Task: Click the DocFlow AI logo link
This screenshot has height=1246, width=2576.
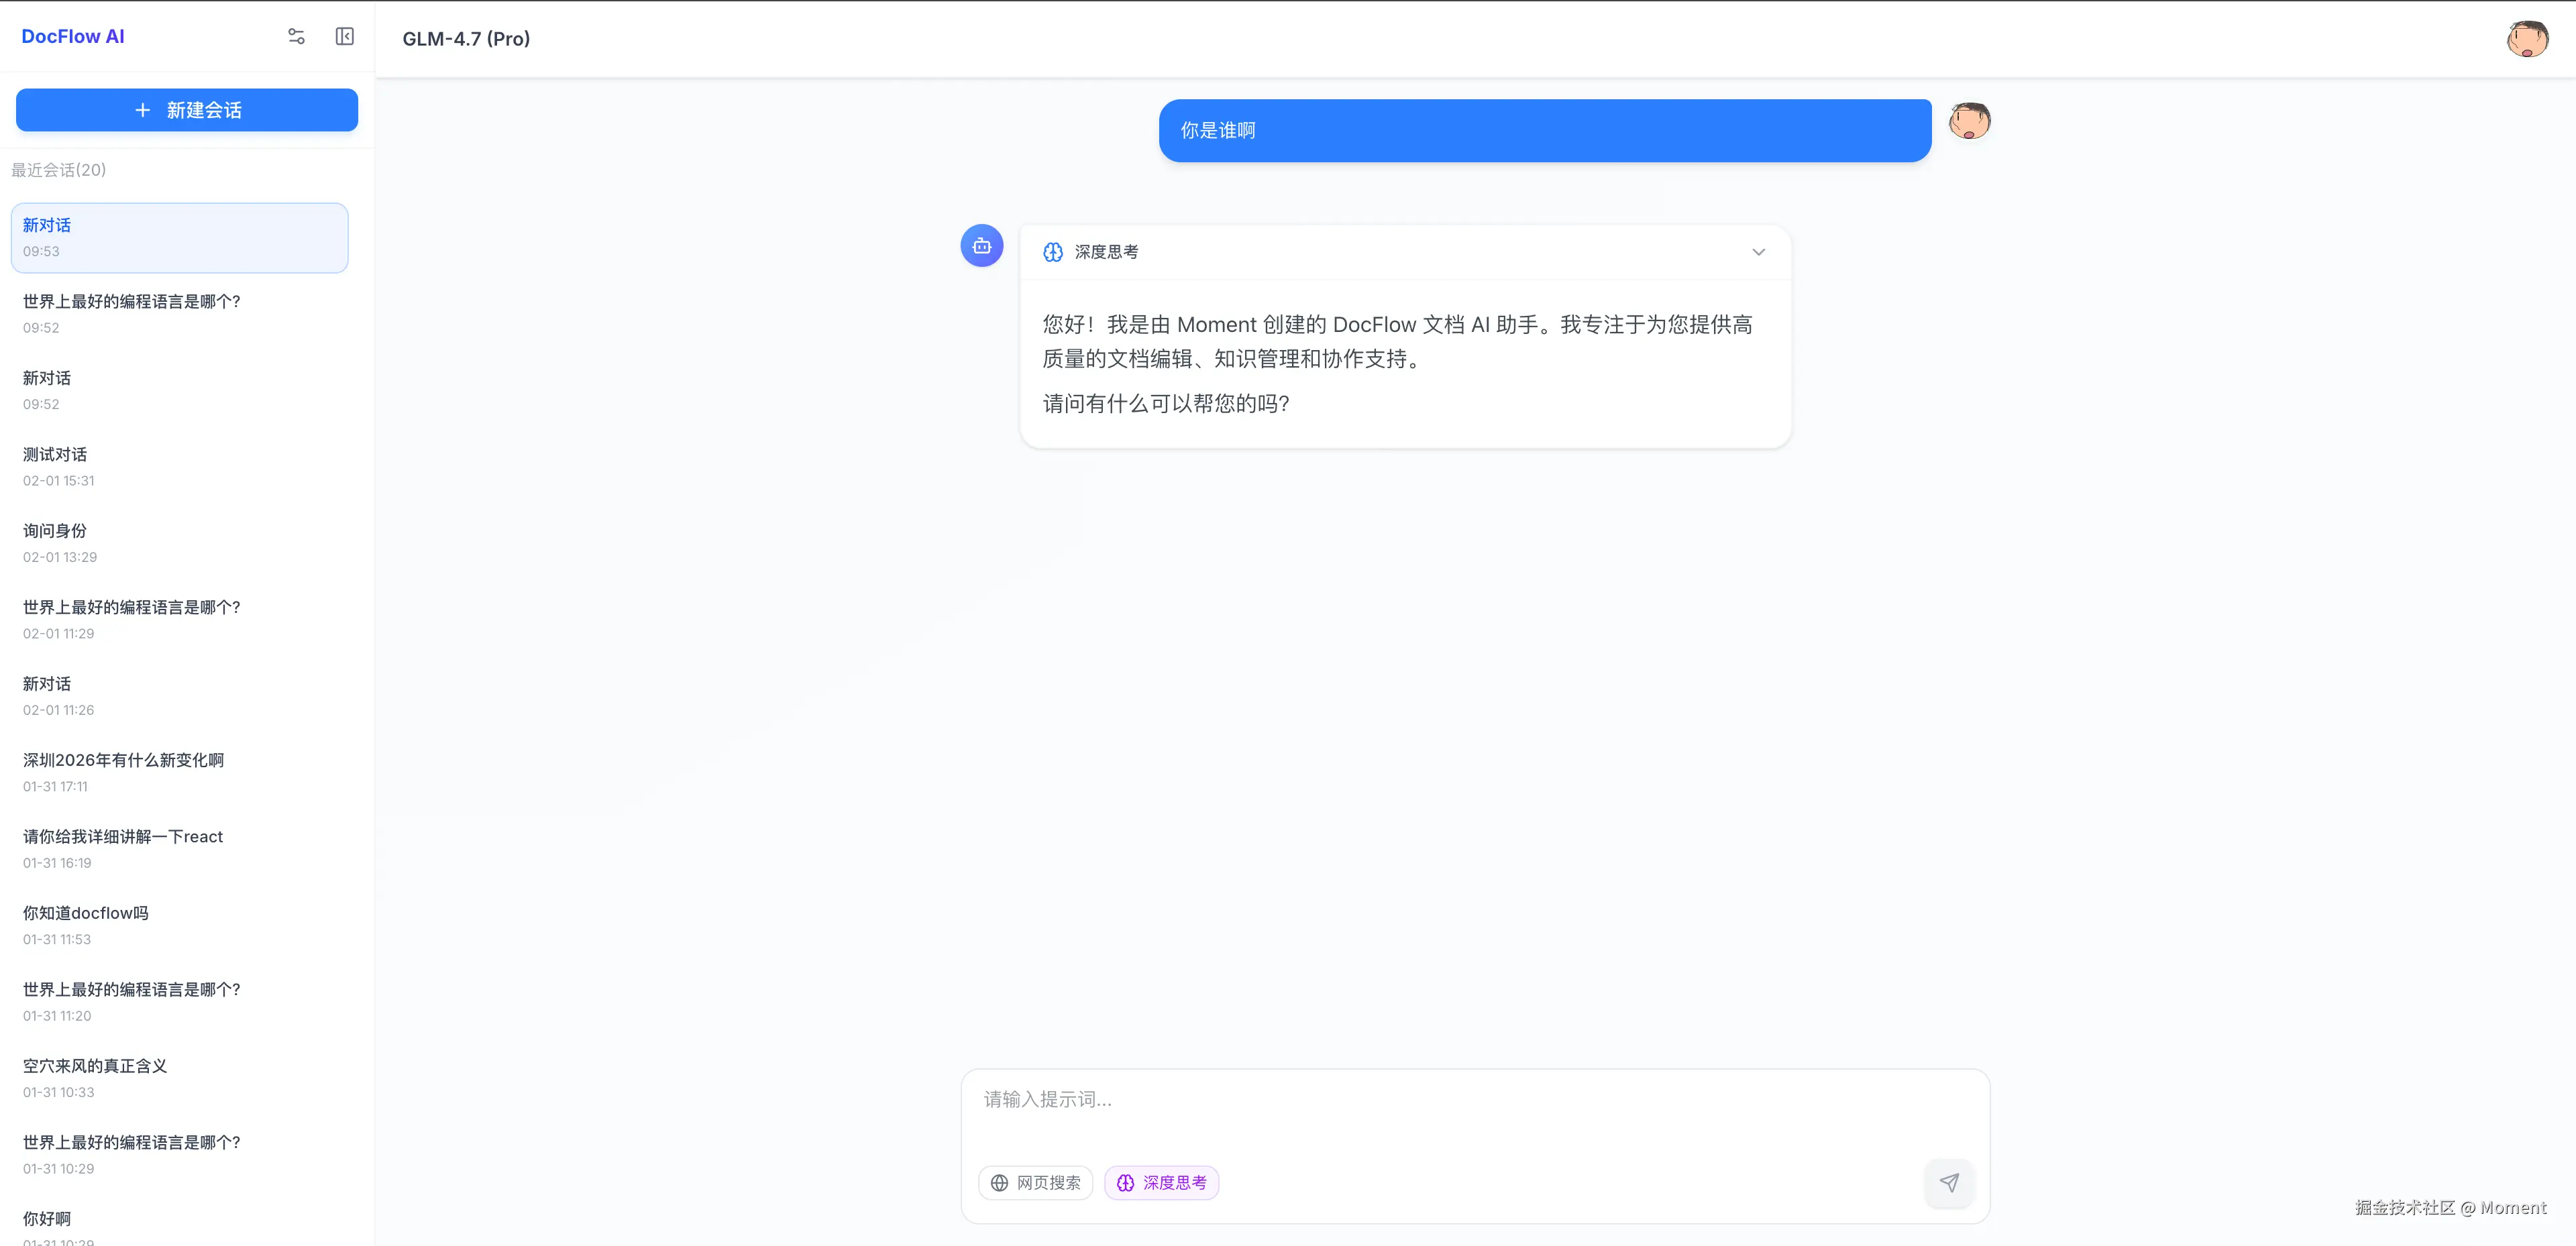Action: [x=72, y=36]
